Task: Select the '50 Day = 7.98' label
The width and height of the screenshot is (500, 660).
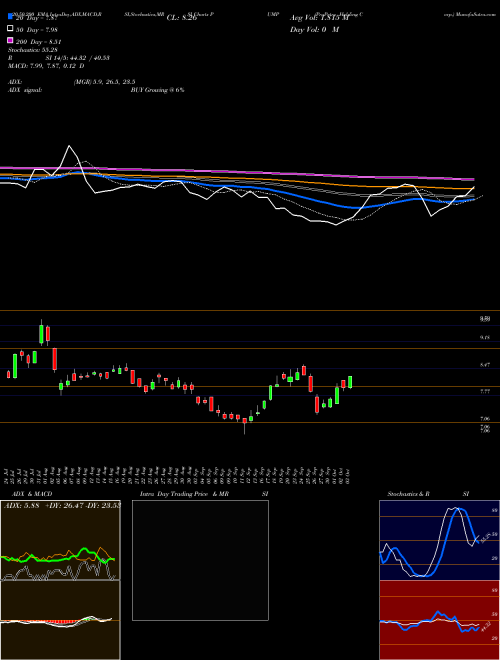Action: coord(37,29)
